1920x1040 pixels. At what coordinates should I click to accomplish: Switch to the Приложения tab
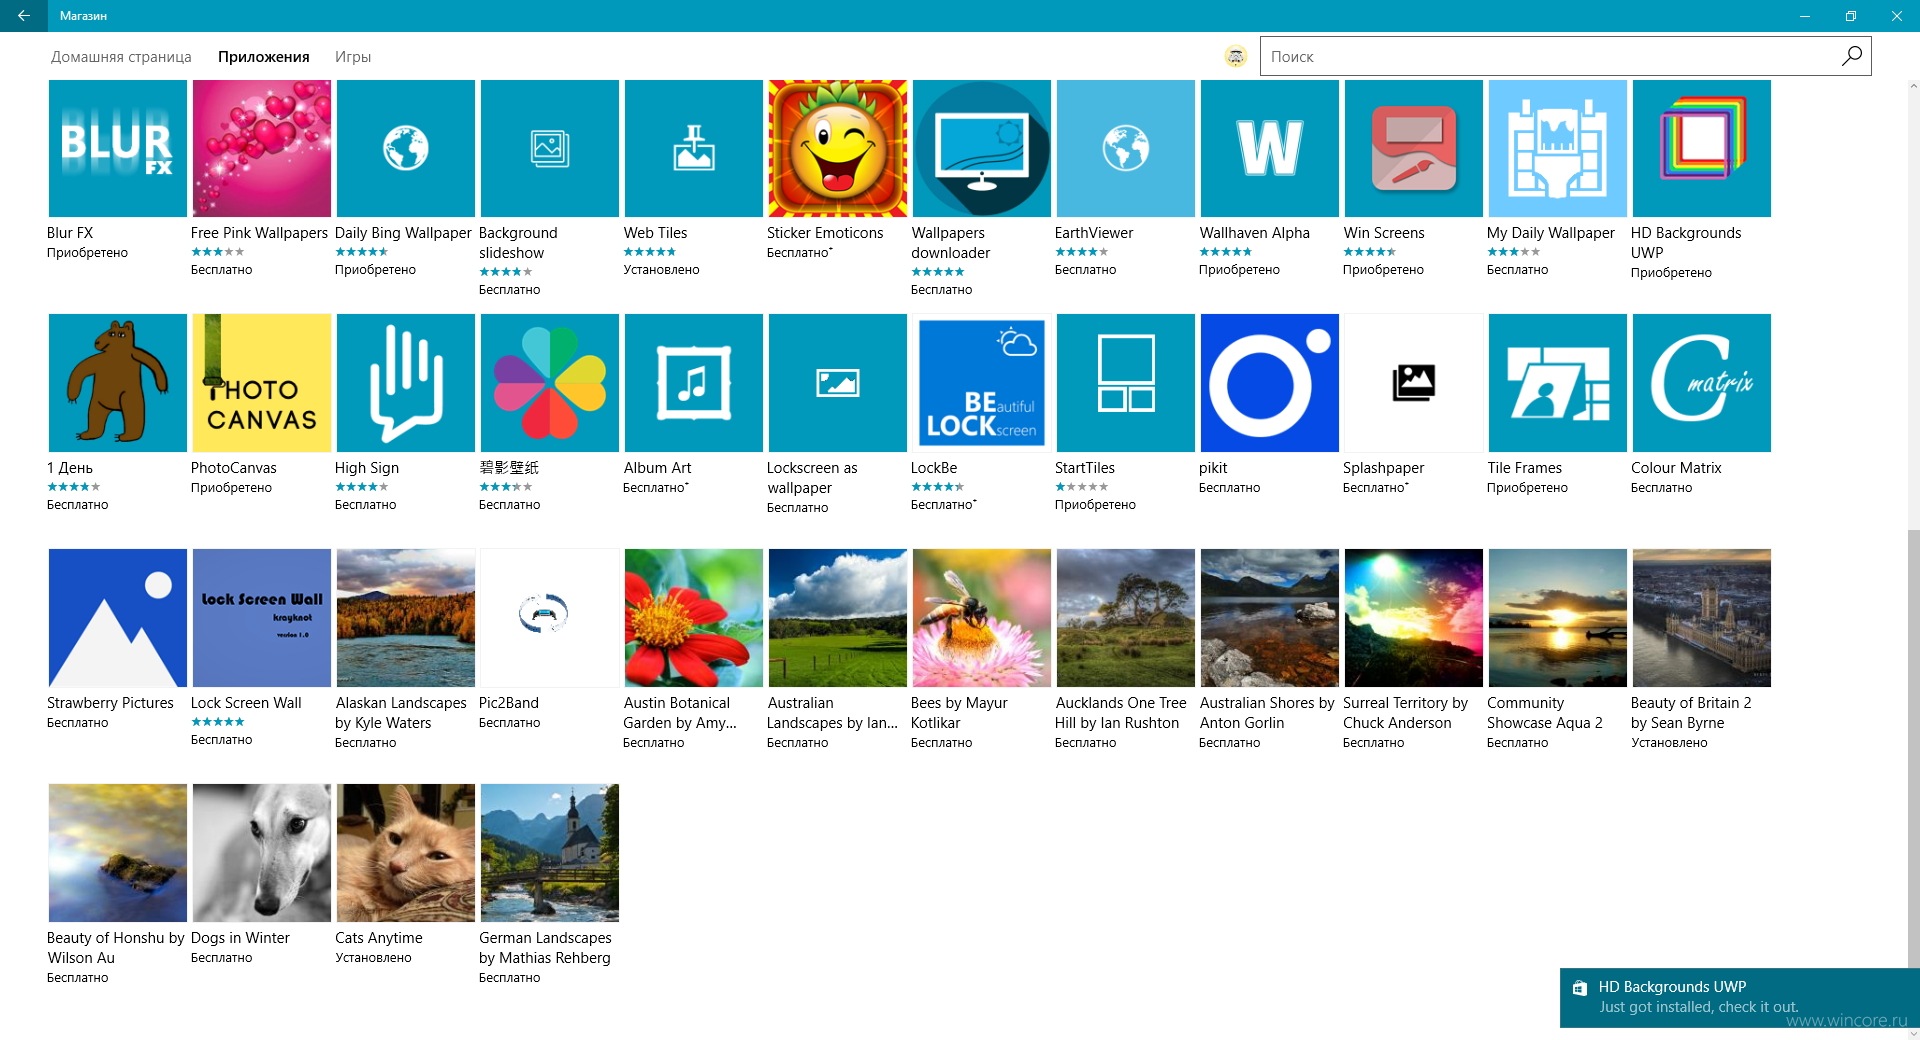click(x=264, y=57)
